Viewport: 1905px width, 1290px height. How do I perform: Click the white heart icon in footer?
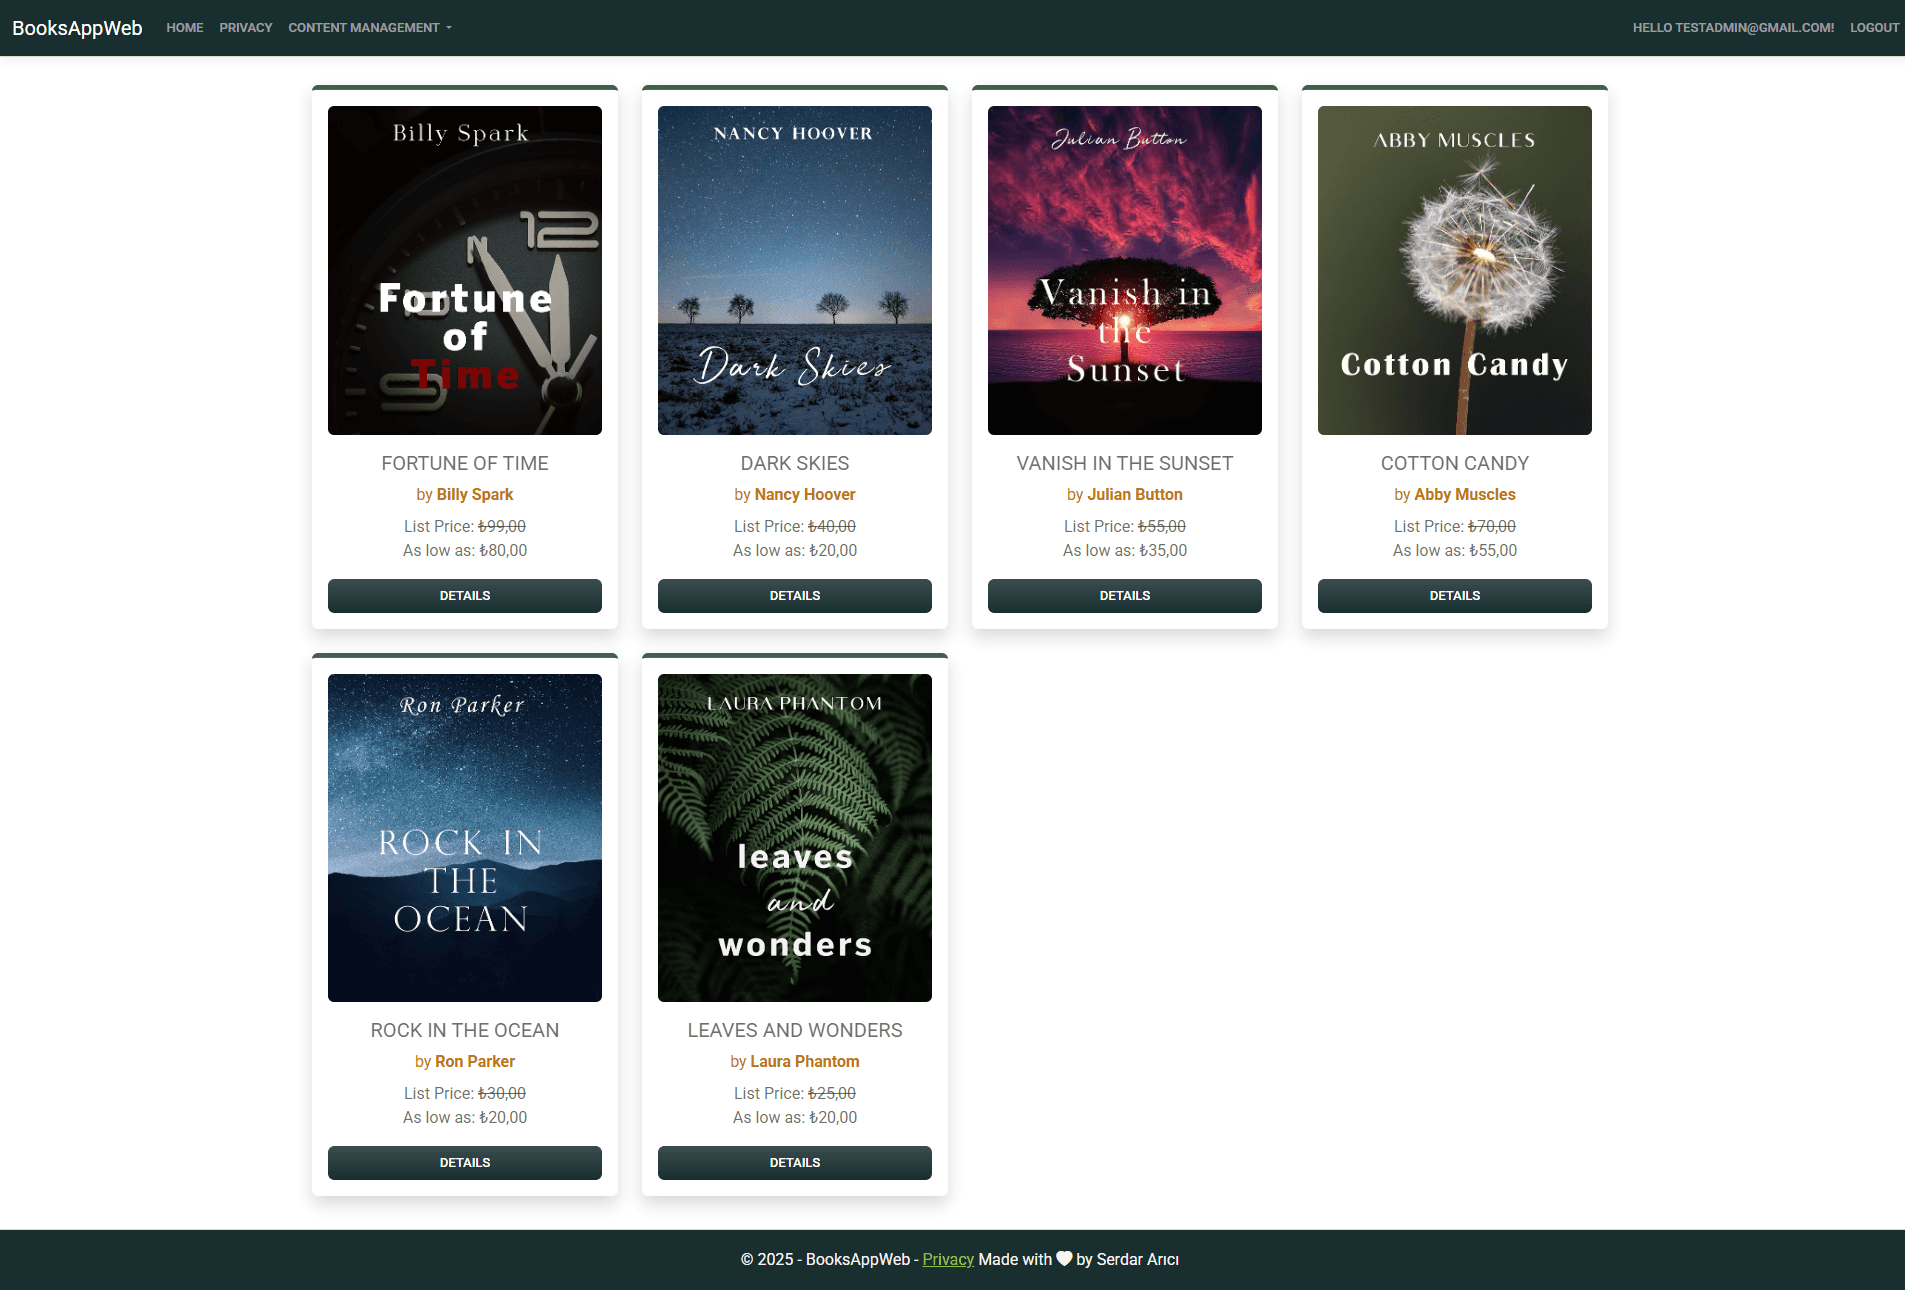(x=1064, y=1259)
